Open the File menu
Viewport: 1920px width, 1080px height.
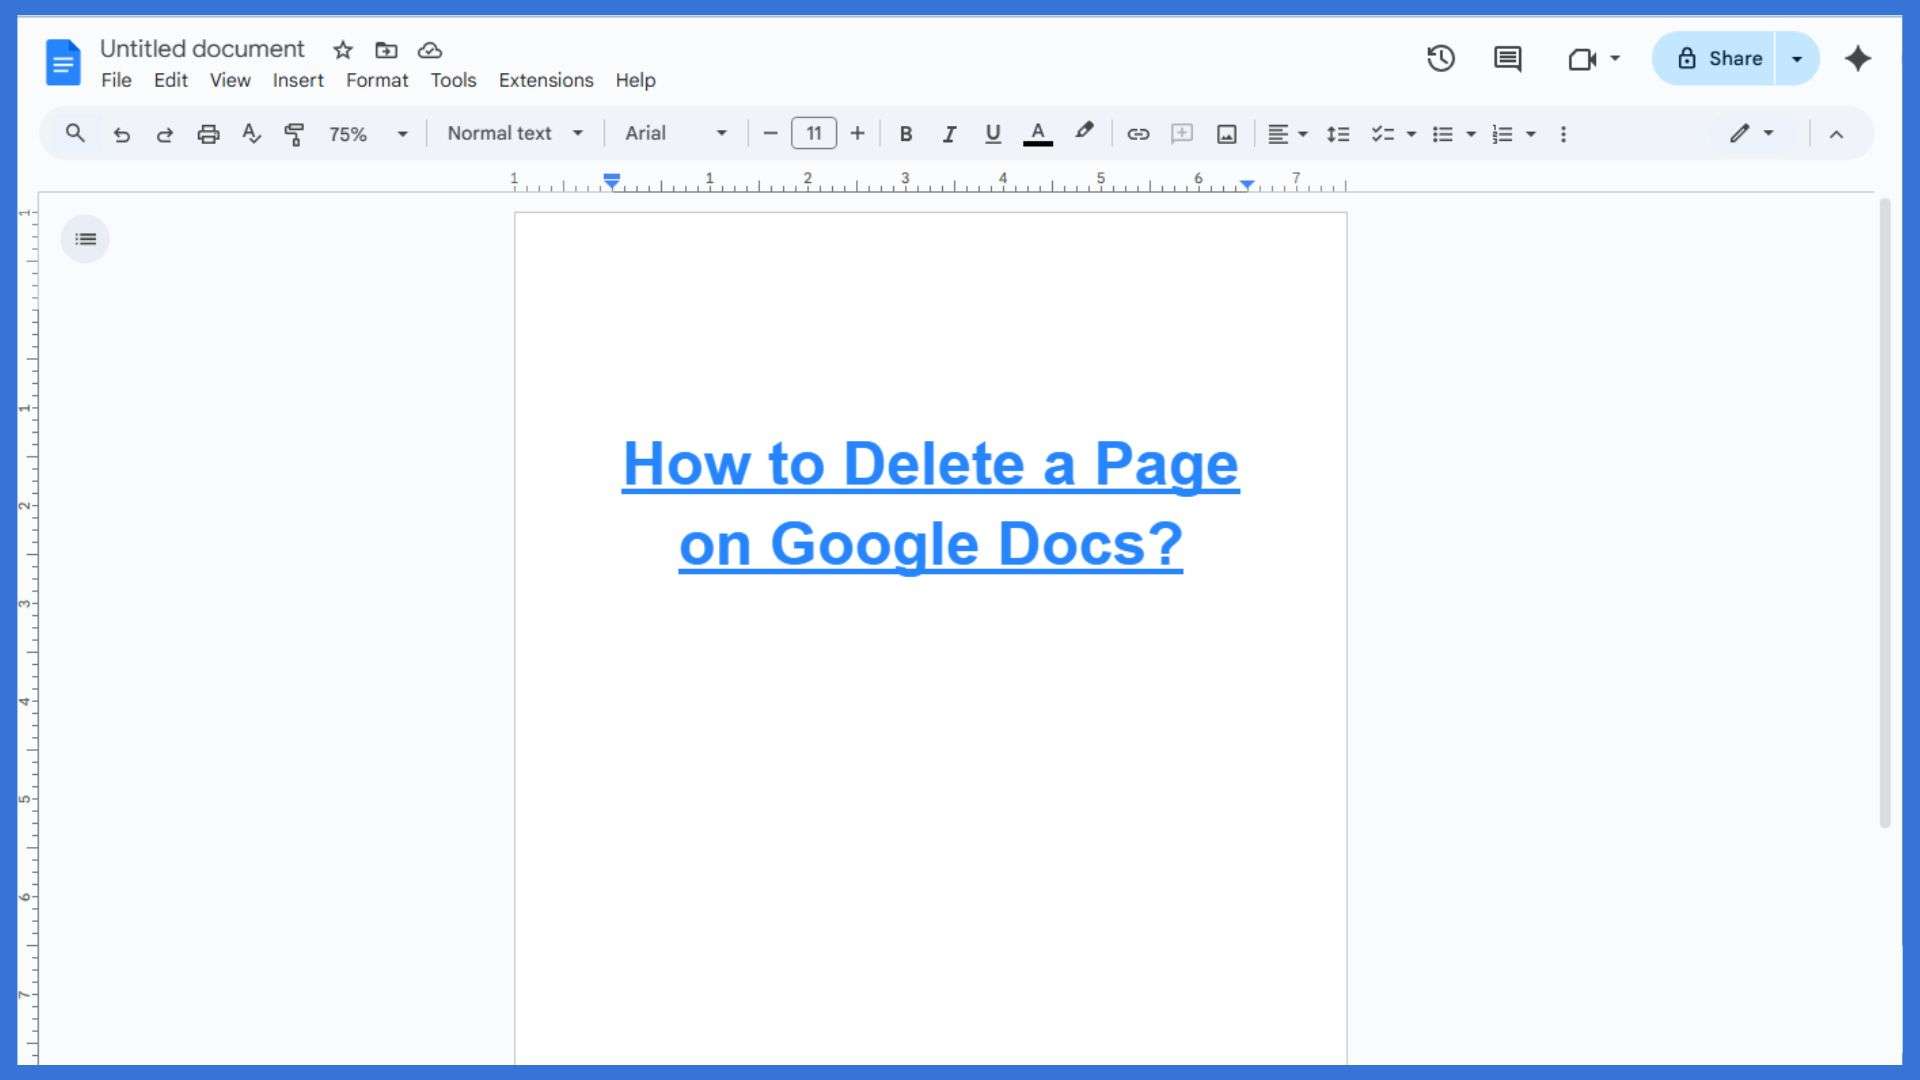point(116,80)
